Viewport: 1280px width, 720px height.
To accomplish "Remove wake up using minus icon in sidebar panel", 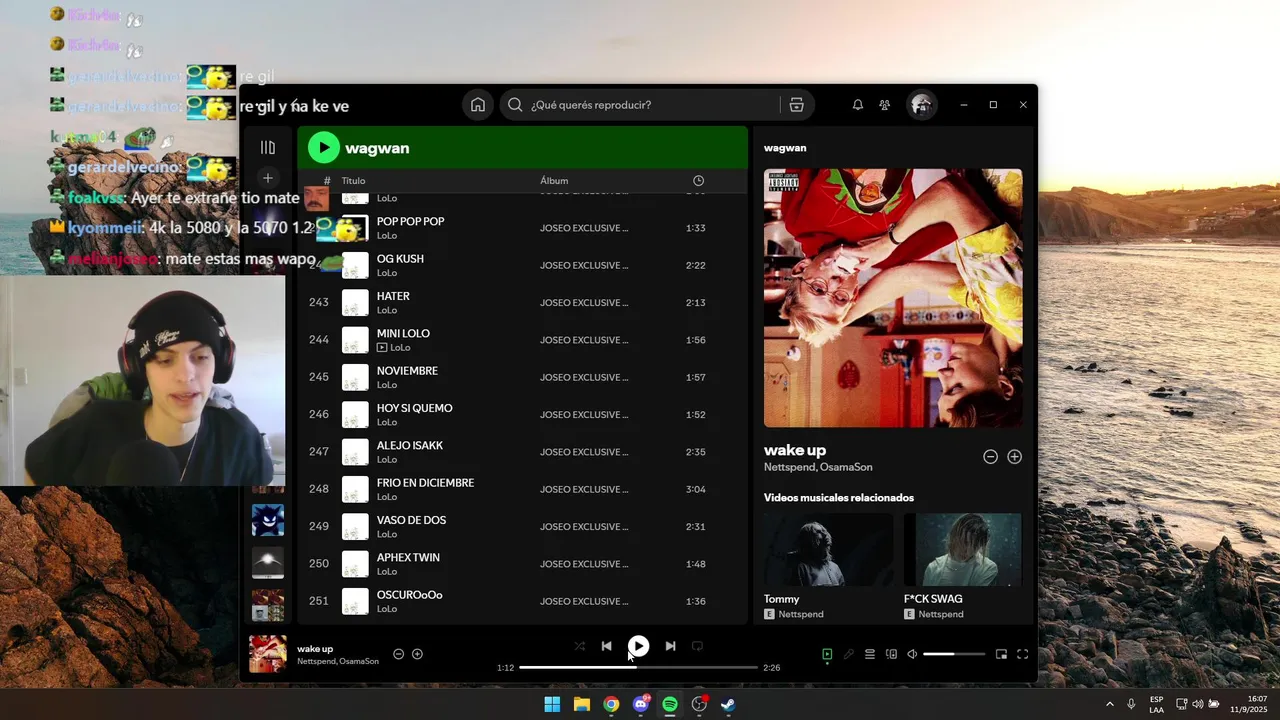I will 990,457.
